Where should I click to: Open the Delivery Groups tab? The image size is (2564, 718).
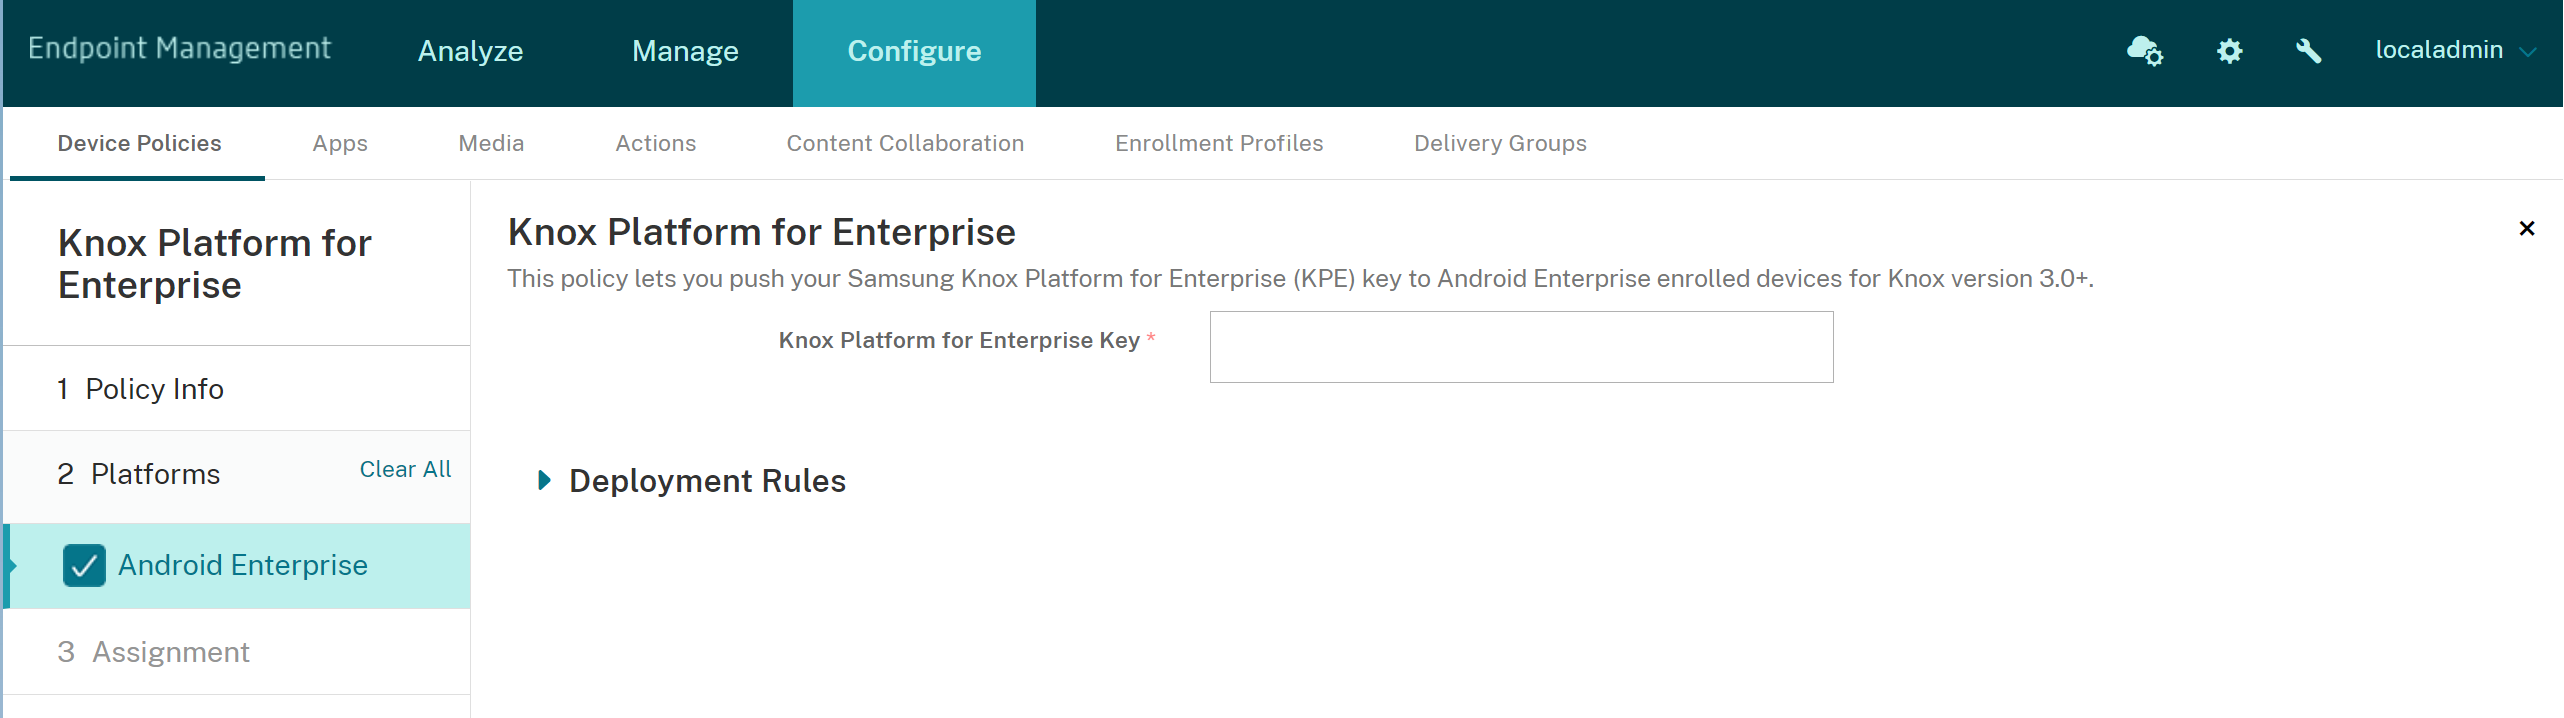(x=1500, y=144)
